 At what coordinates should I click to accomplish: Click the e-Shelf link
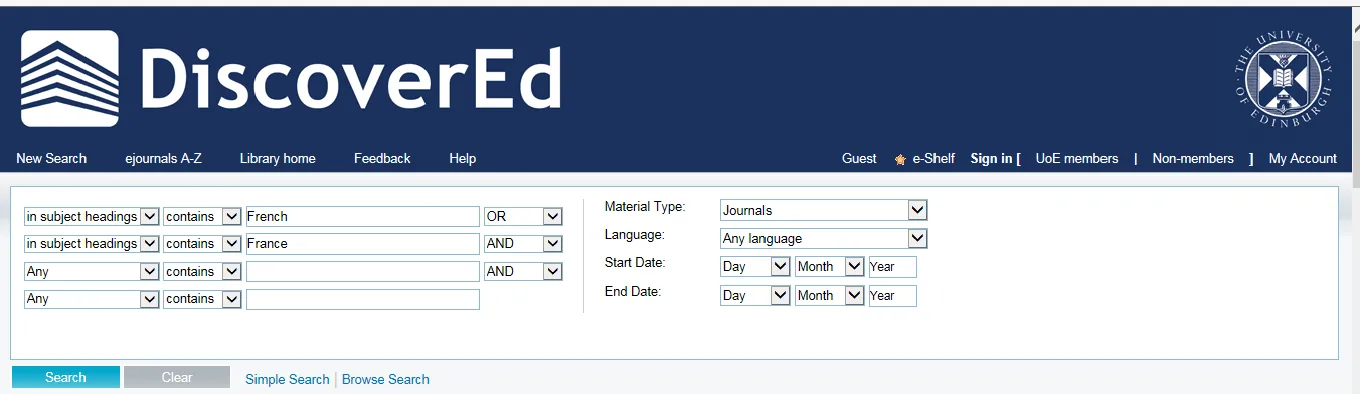tap(933, 158)
